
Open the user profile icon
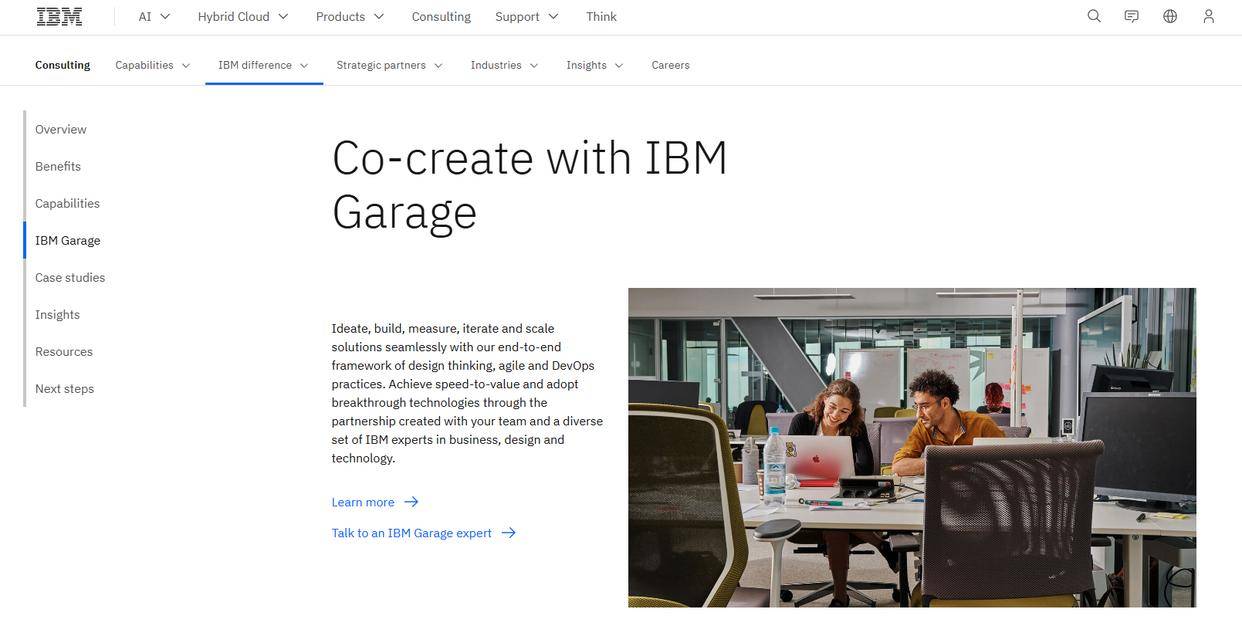(1209, 16)
